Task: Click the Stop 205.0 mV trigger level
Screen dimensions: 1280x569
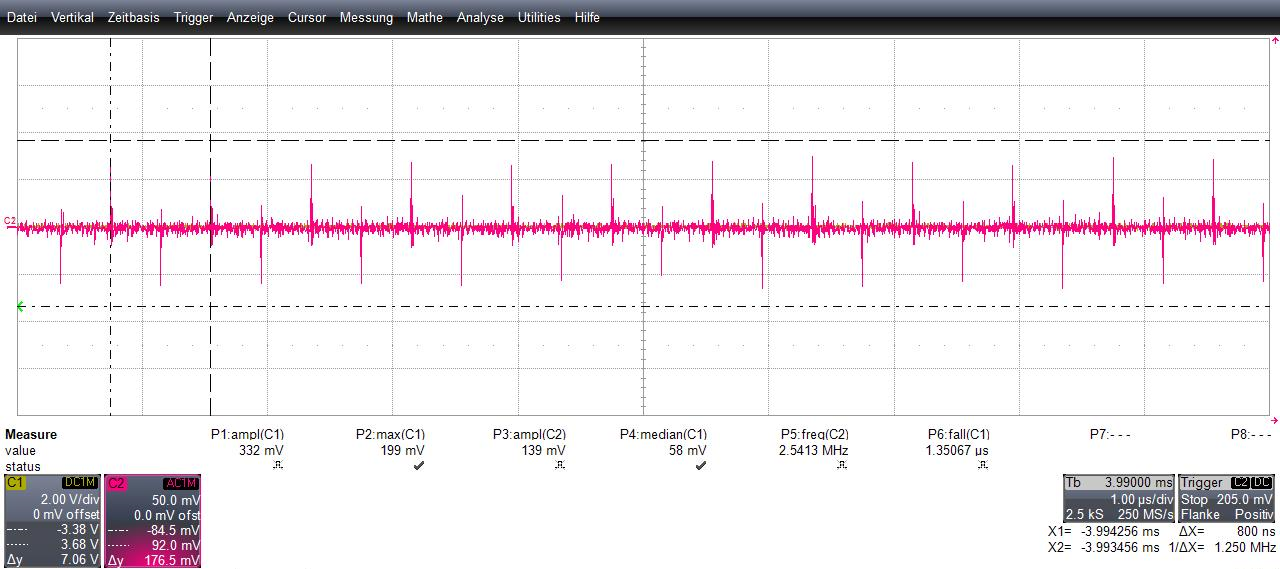Action: [x=1227, y=499]
